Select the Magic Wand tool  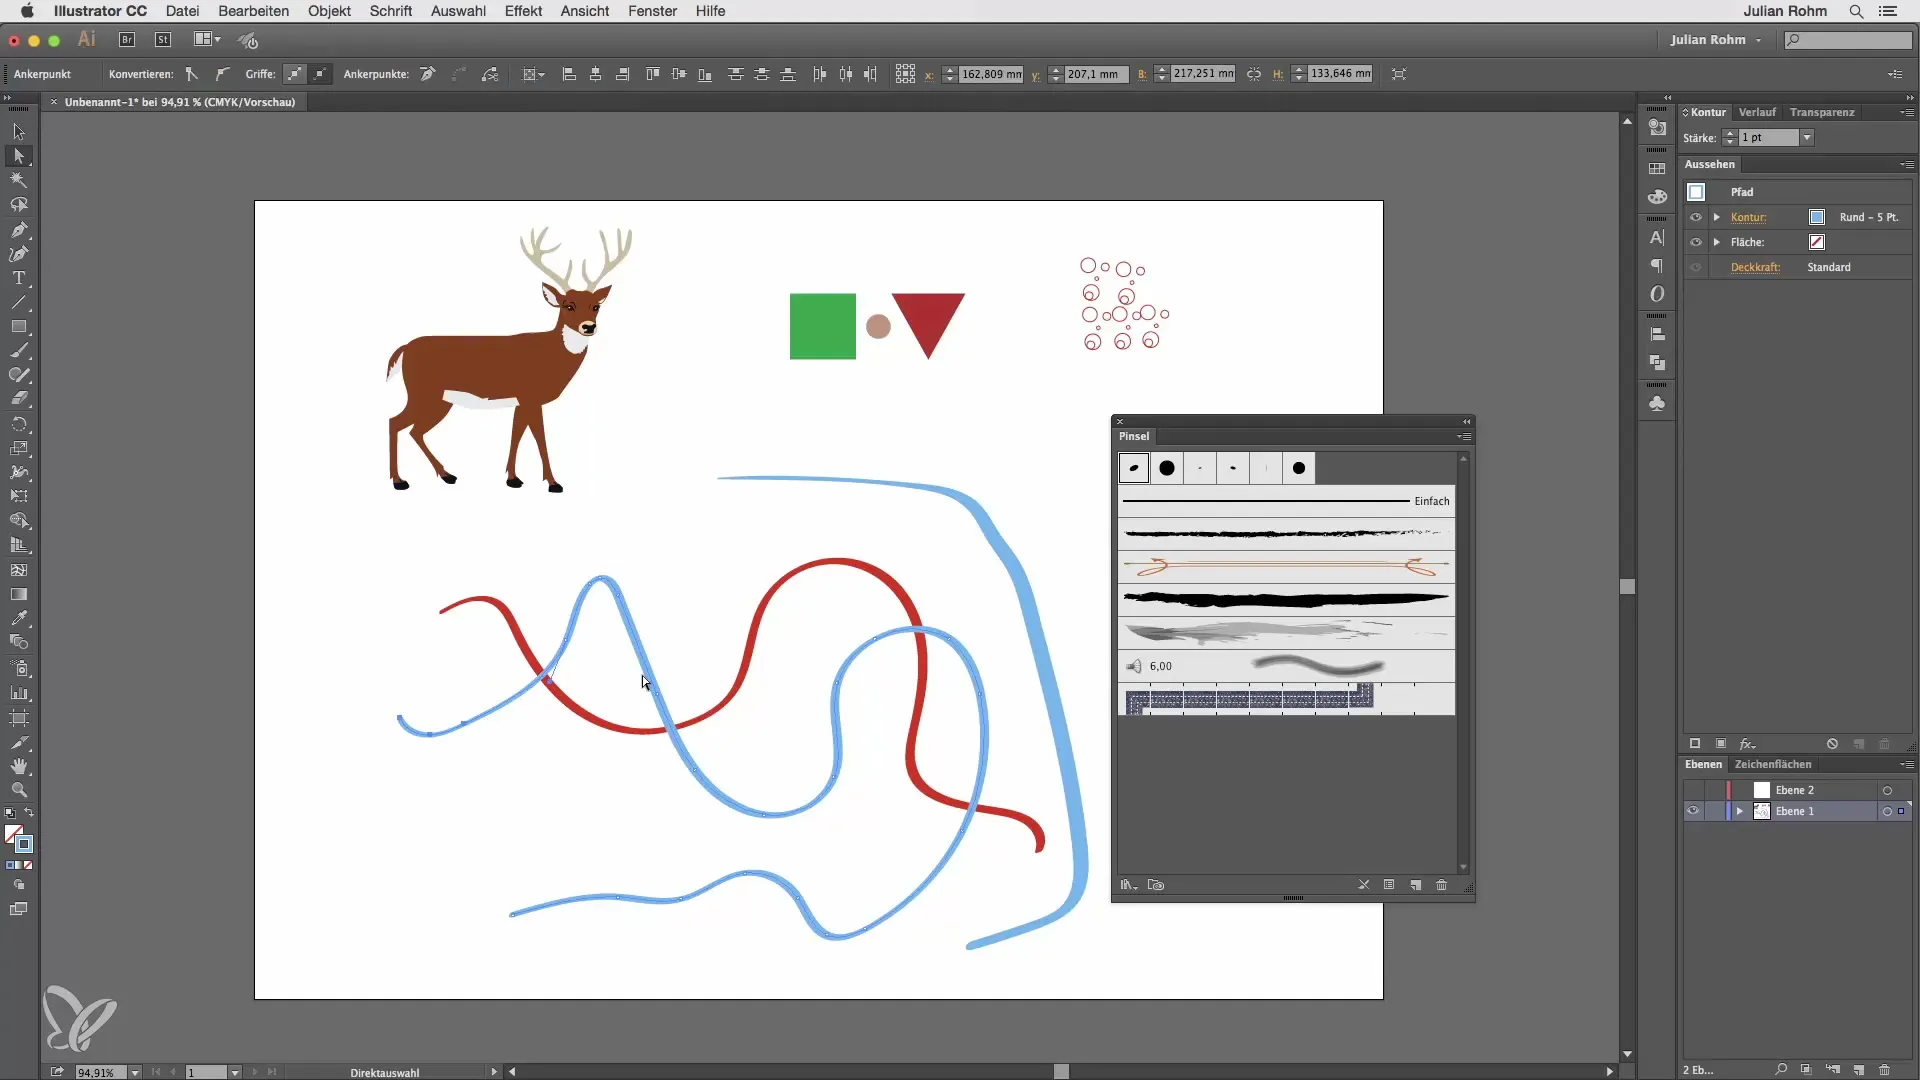point(19,181)
